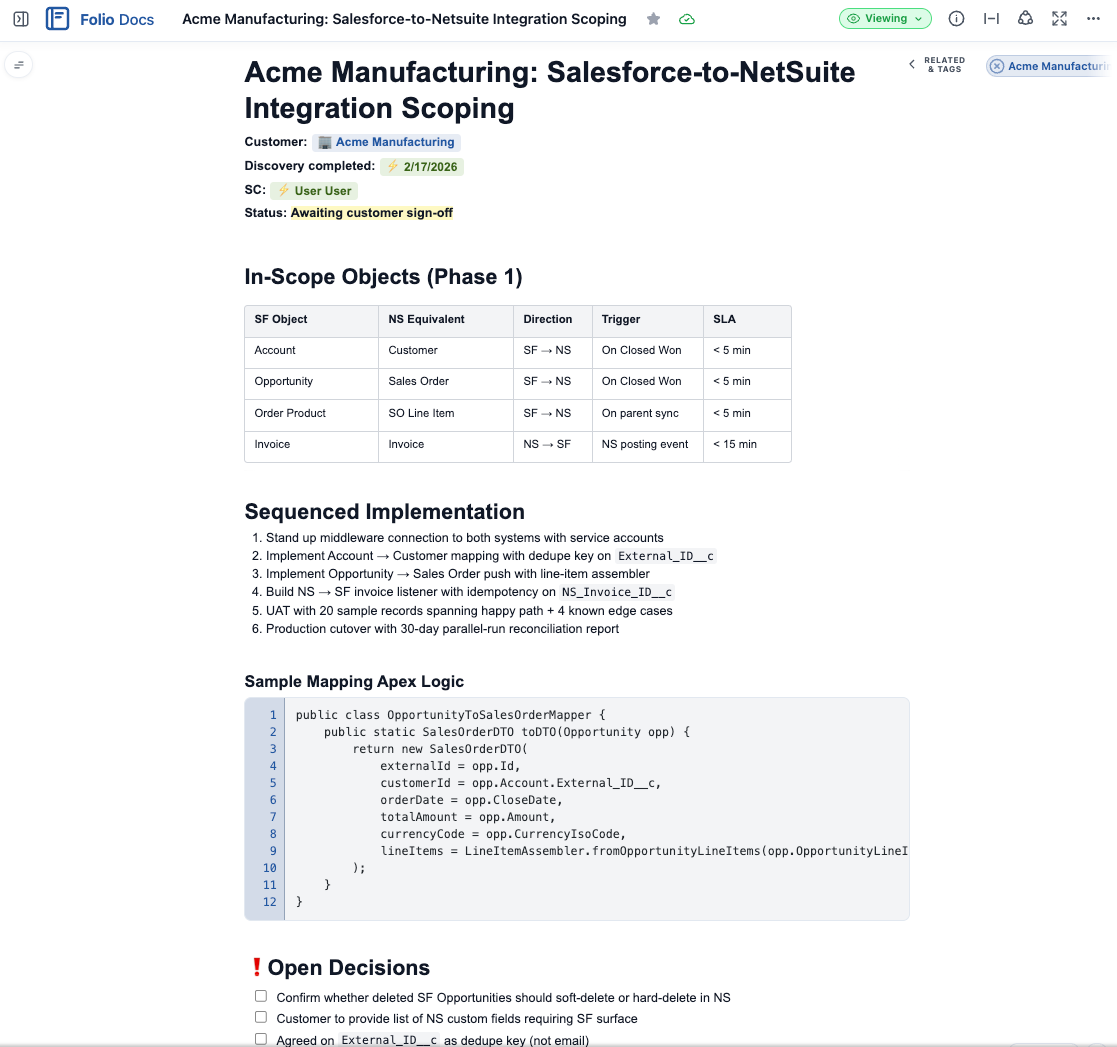Open the Viewing mode dropdown

pos(884,18)
